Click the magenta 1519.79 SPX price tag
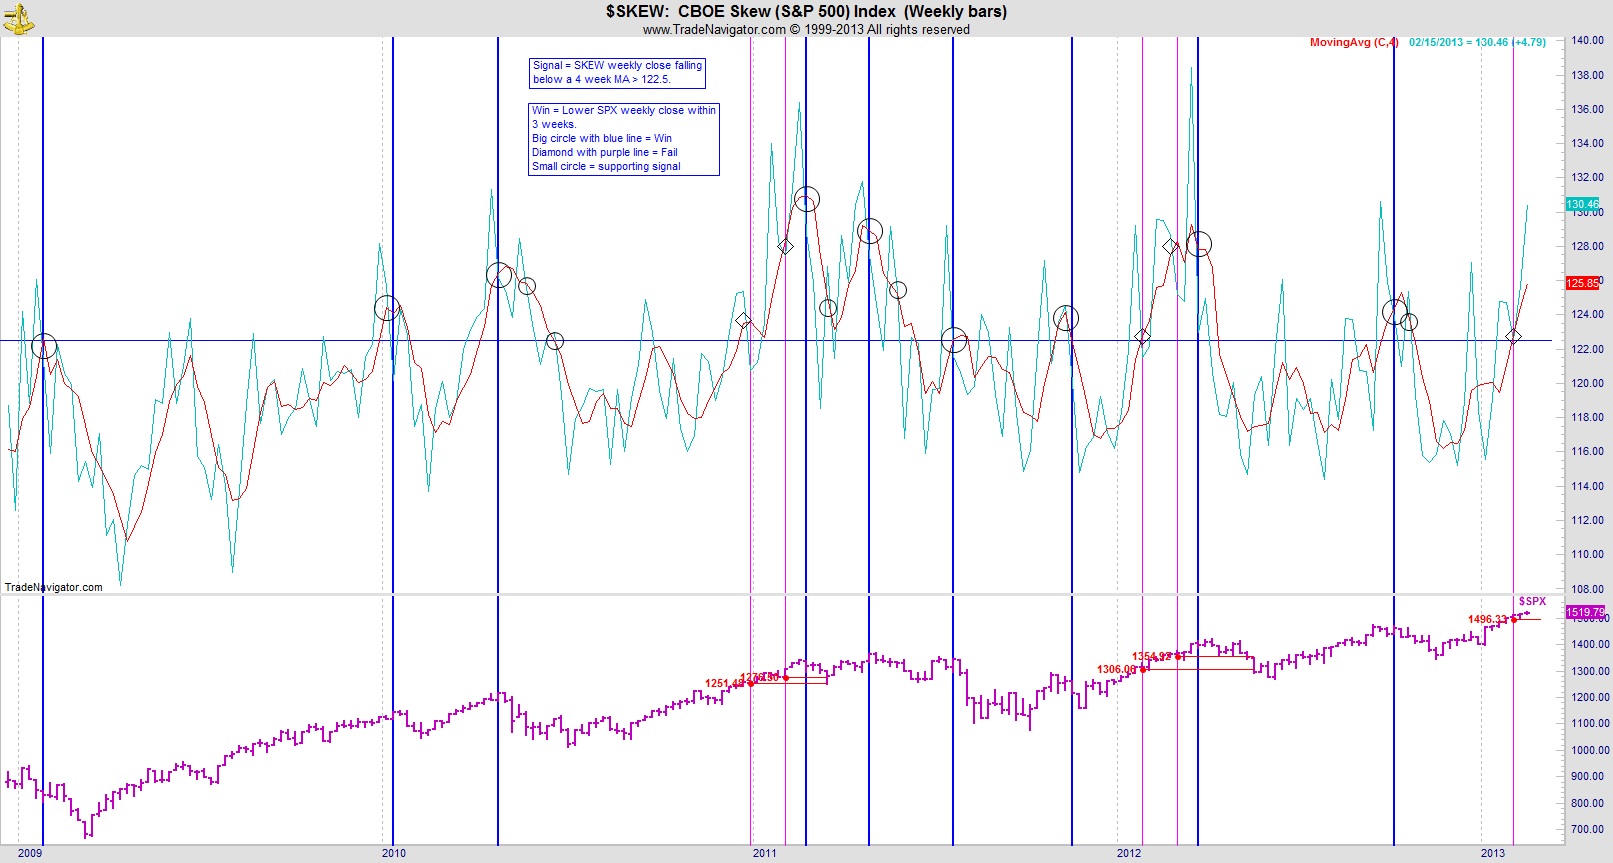This screenshot has height=863, width=1613. [x=1585, y=612]
